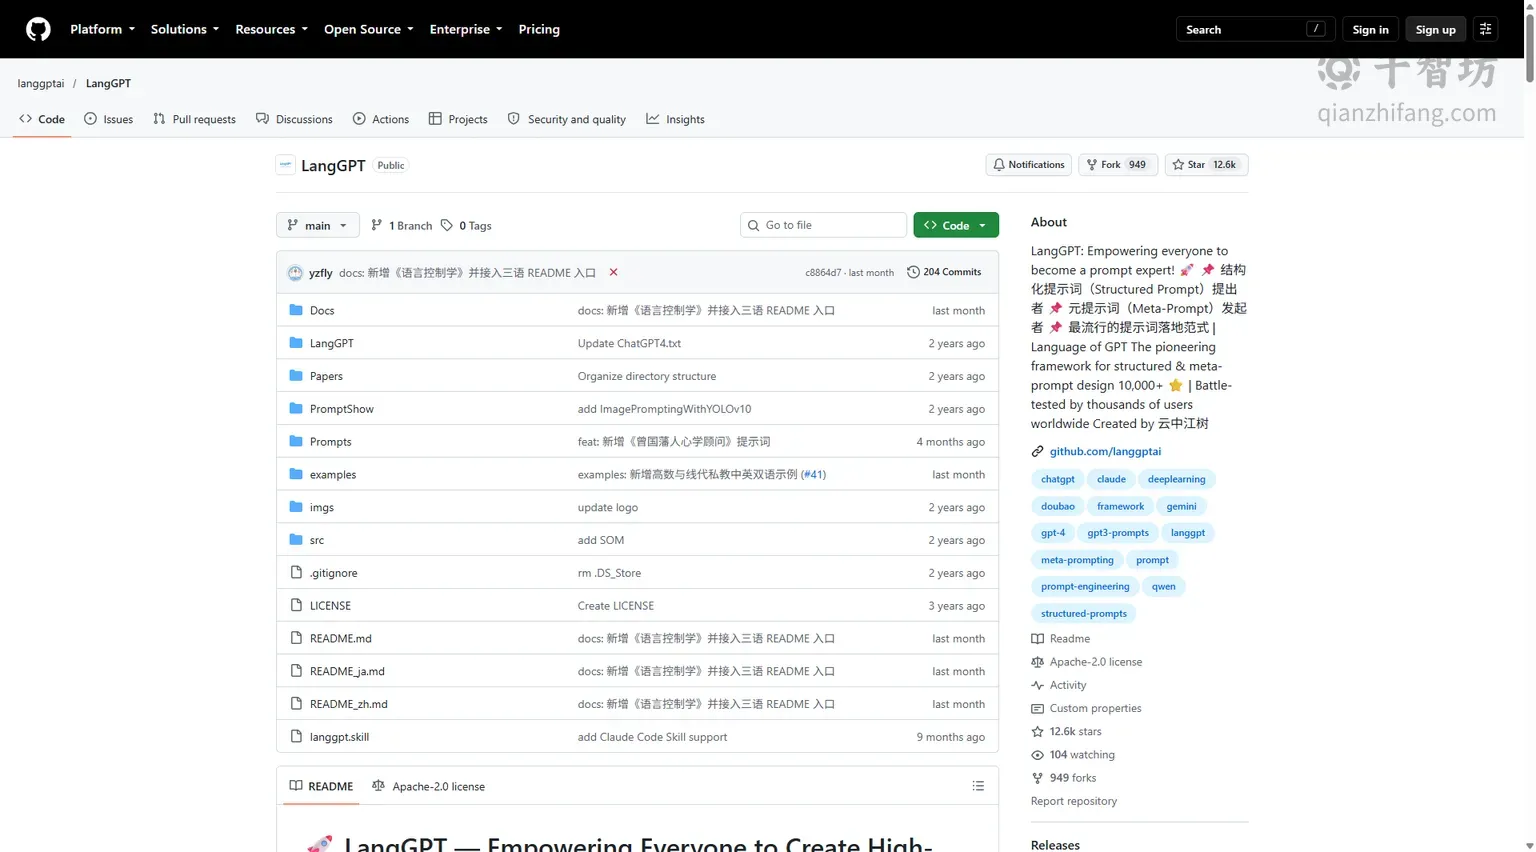The width and height of the screenshot is (1536, 852).
Task: Open the Insights tab
Action: pyautogui.click(x=675, y=119)
